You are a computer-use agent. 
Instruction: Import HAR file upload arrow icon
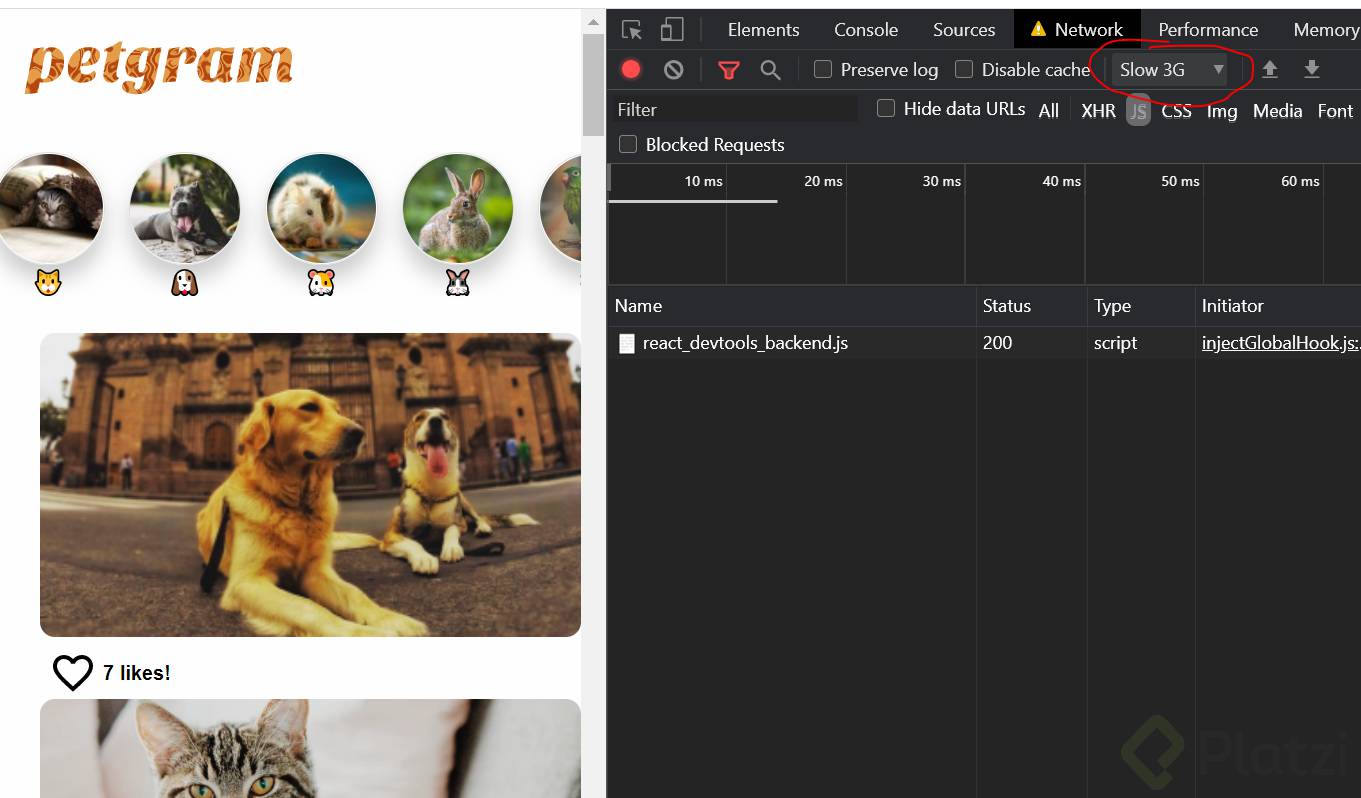(x=1270, y=69)
